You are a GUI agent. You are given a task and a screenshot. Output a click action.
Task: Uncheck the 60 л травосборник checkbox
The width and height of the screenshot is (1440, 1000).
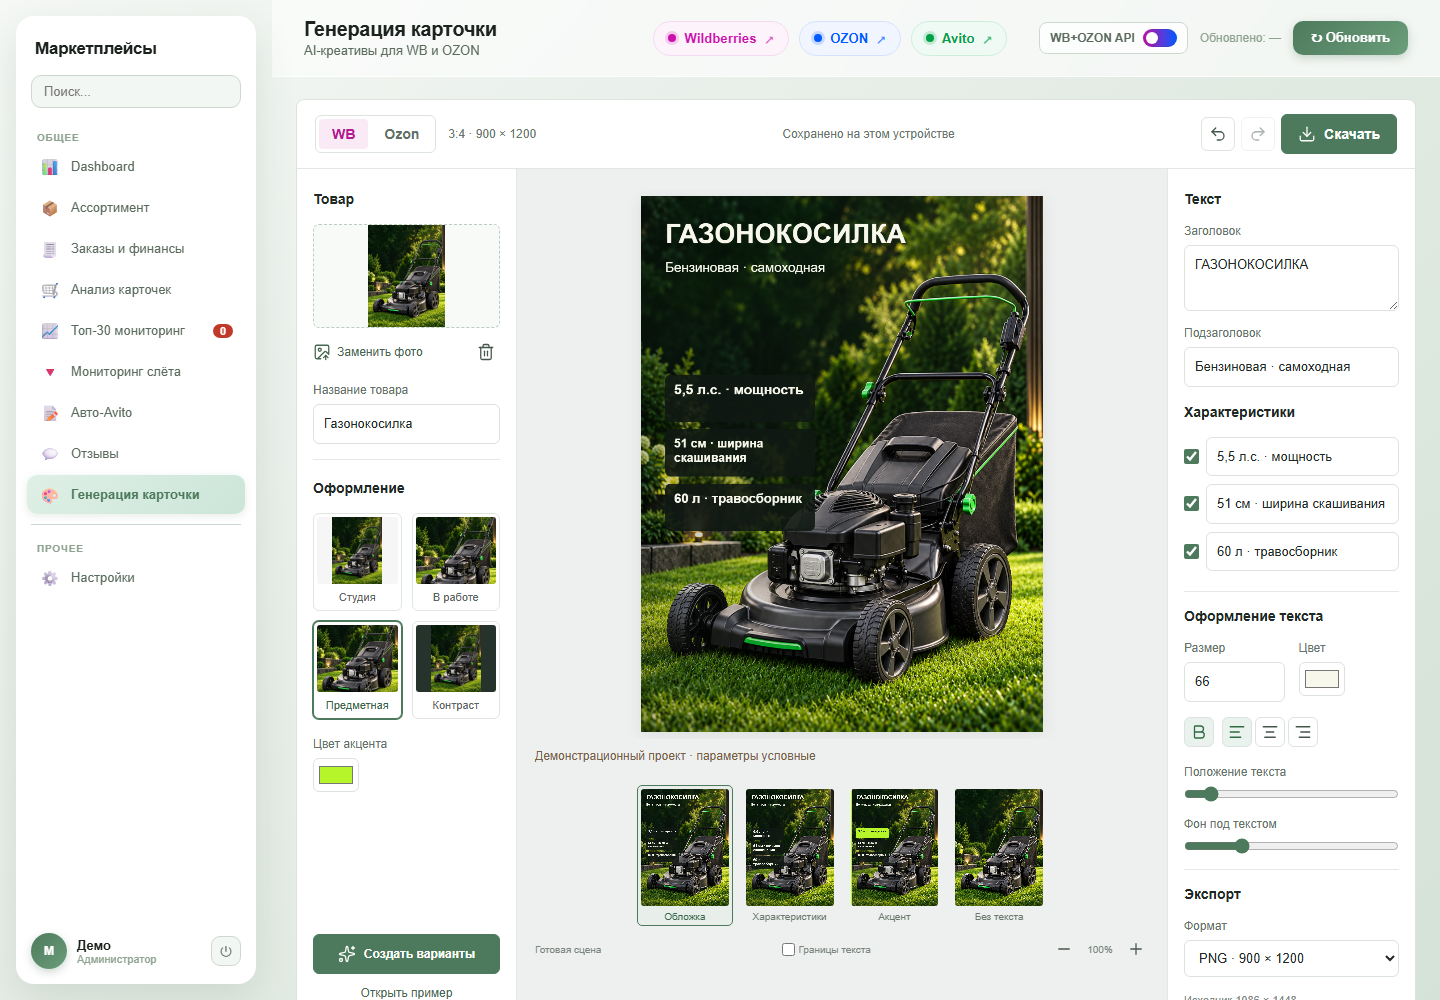[1191, 551]
